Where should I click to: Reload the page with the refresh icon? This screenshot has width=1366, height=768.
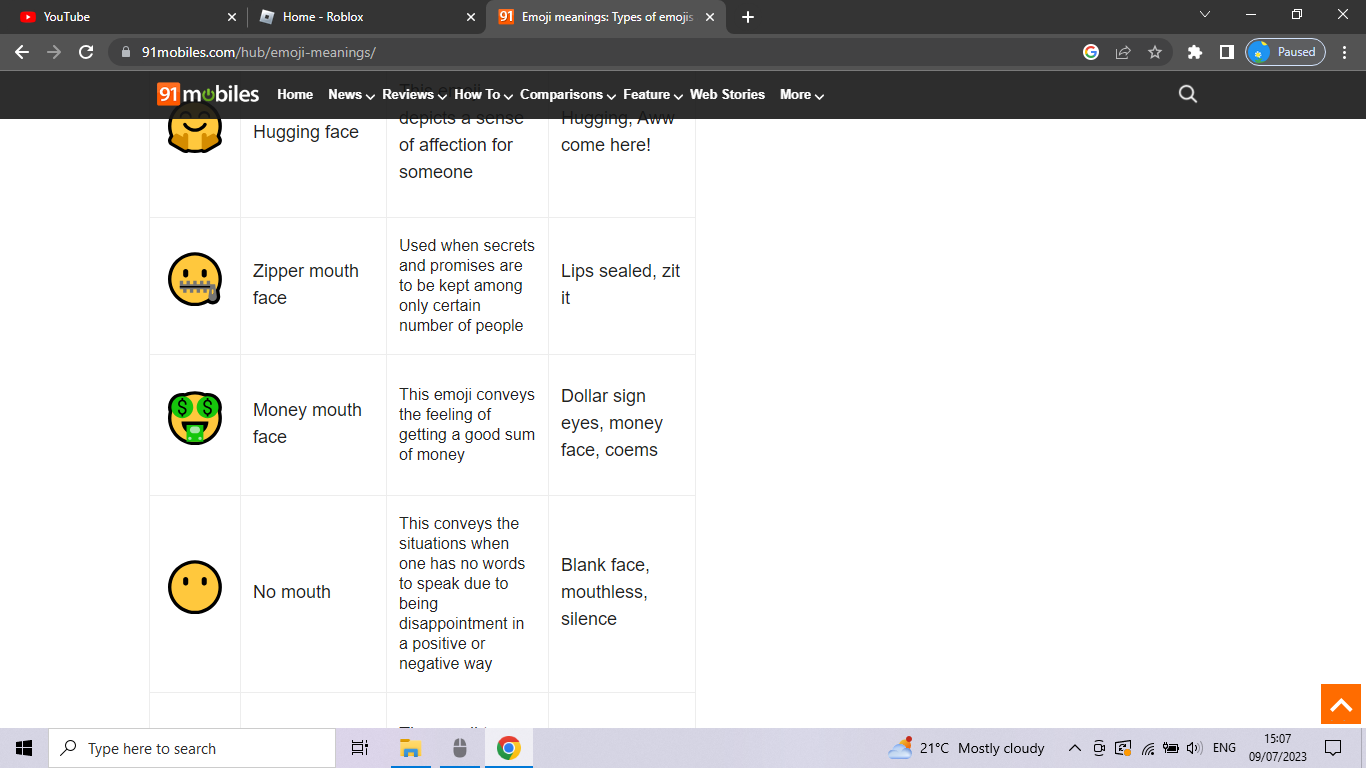pos(86,52)
